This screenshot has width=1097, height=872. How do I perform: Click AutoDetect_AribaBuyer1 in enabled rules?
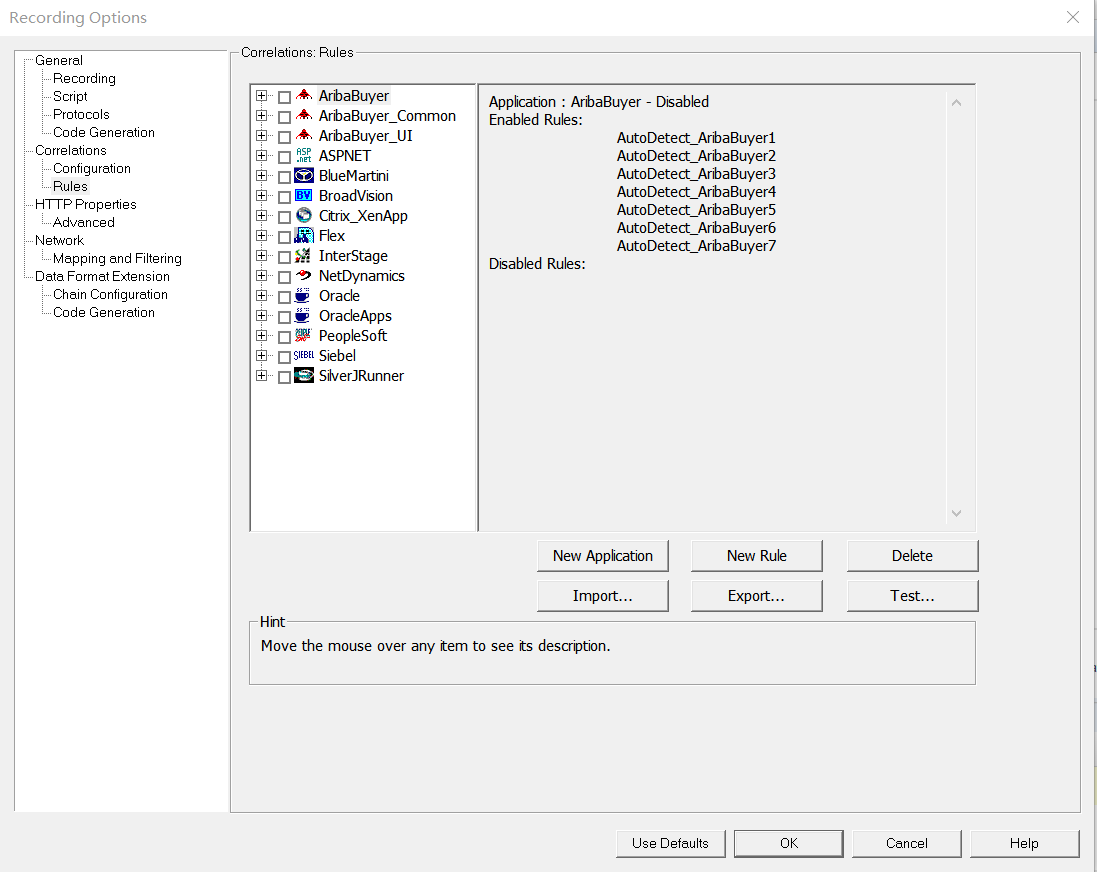coord(696,138)
